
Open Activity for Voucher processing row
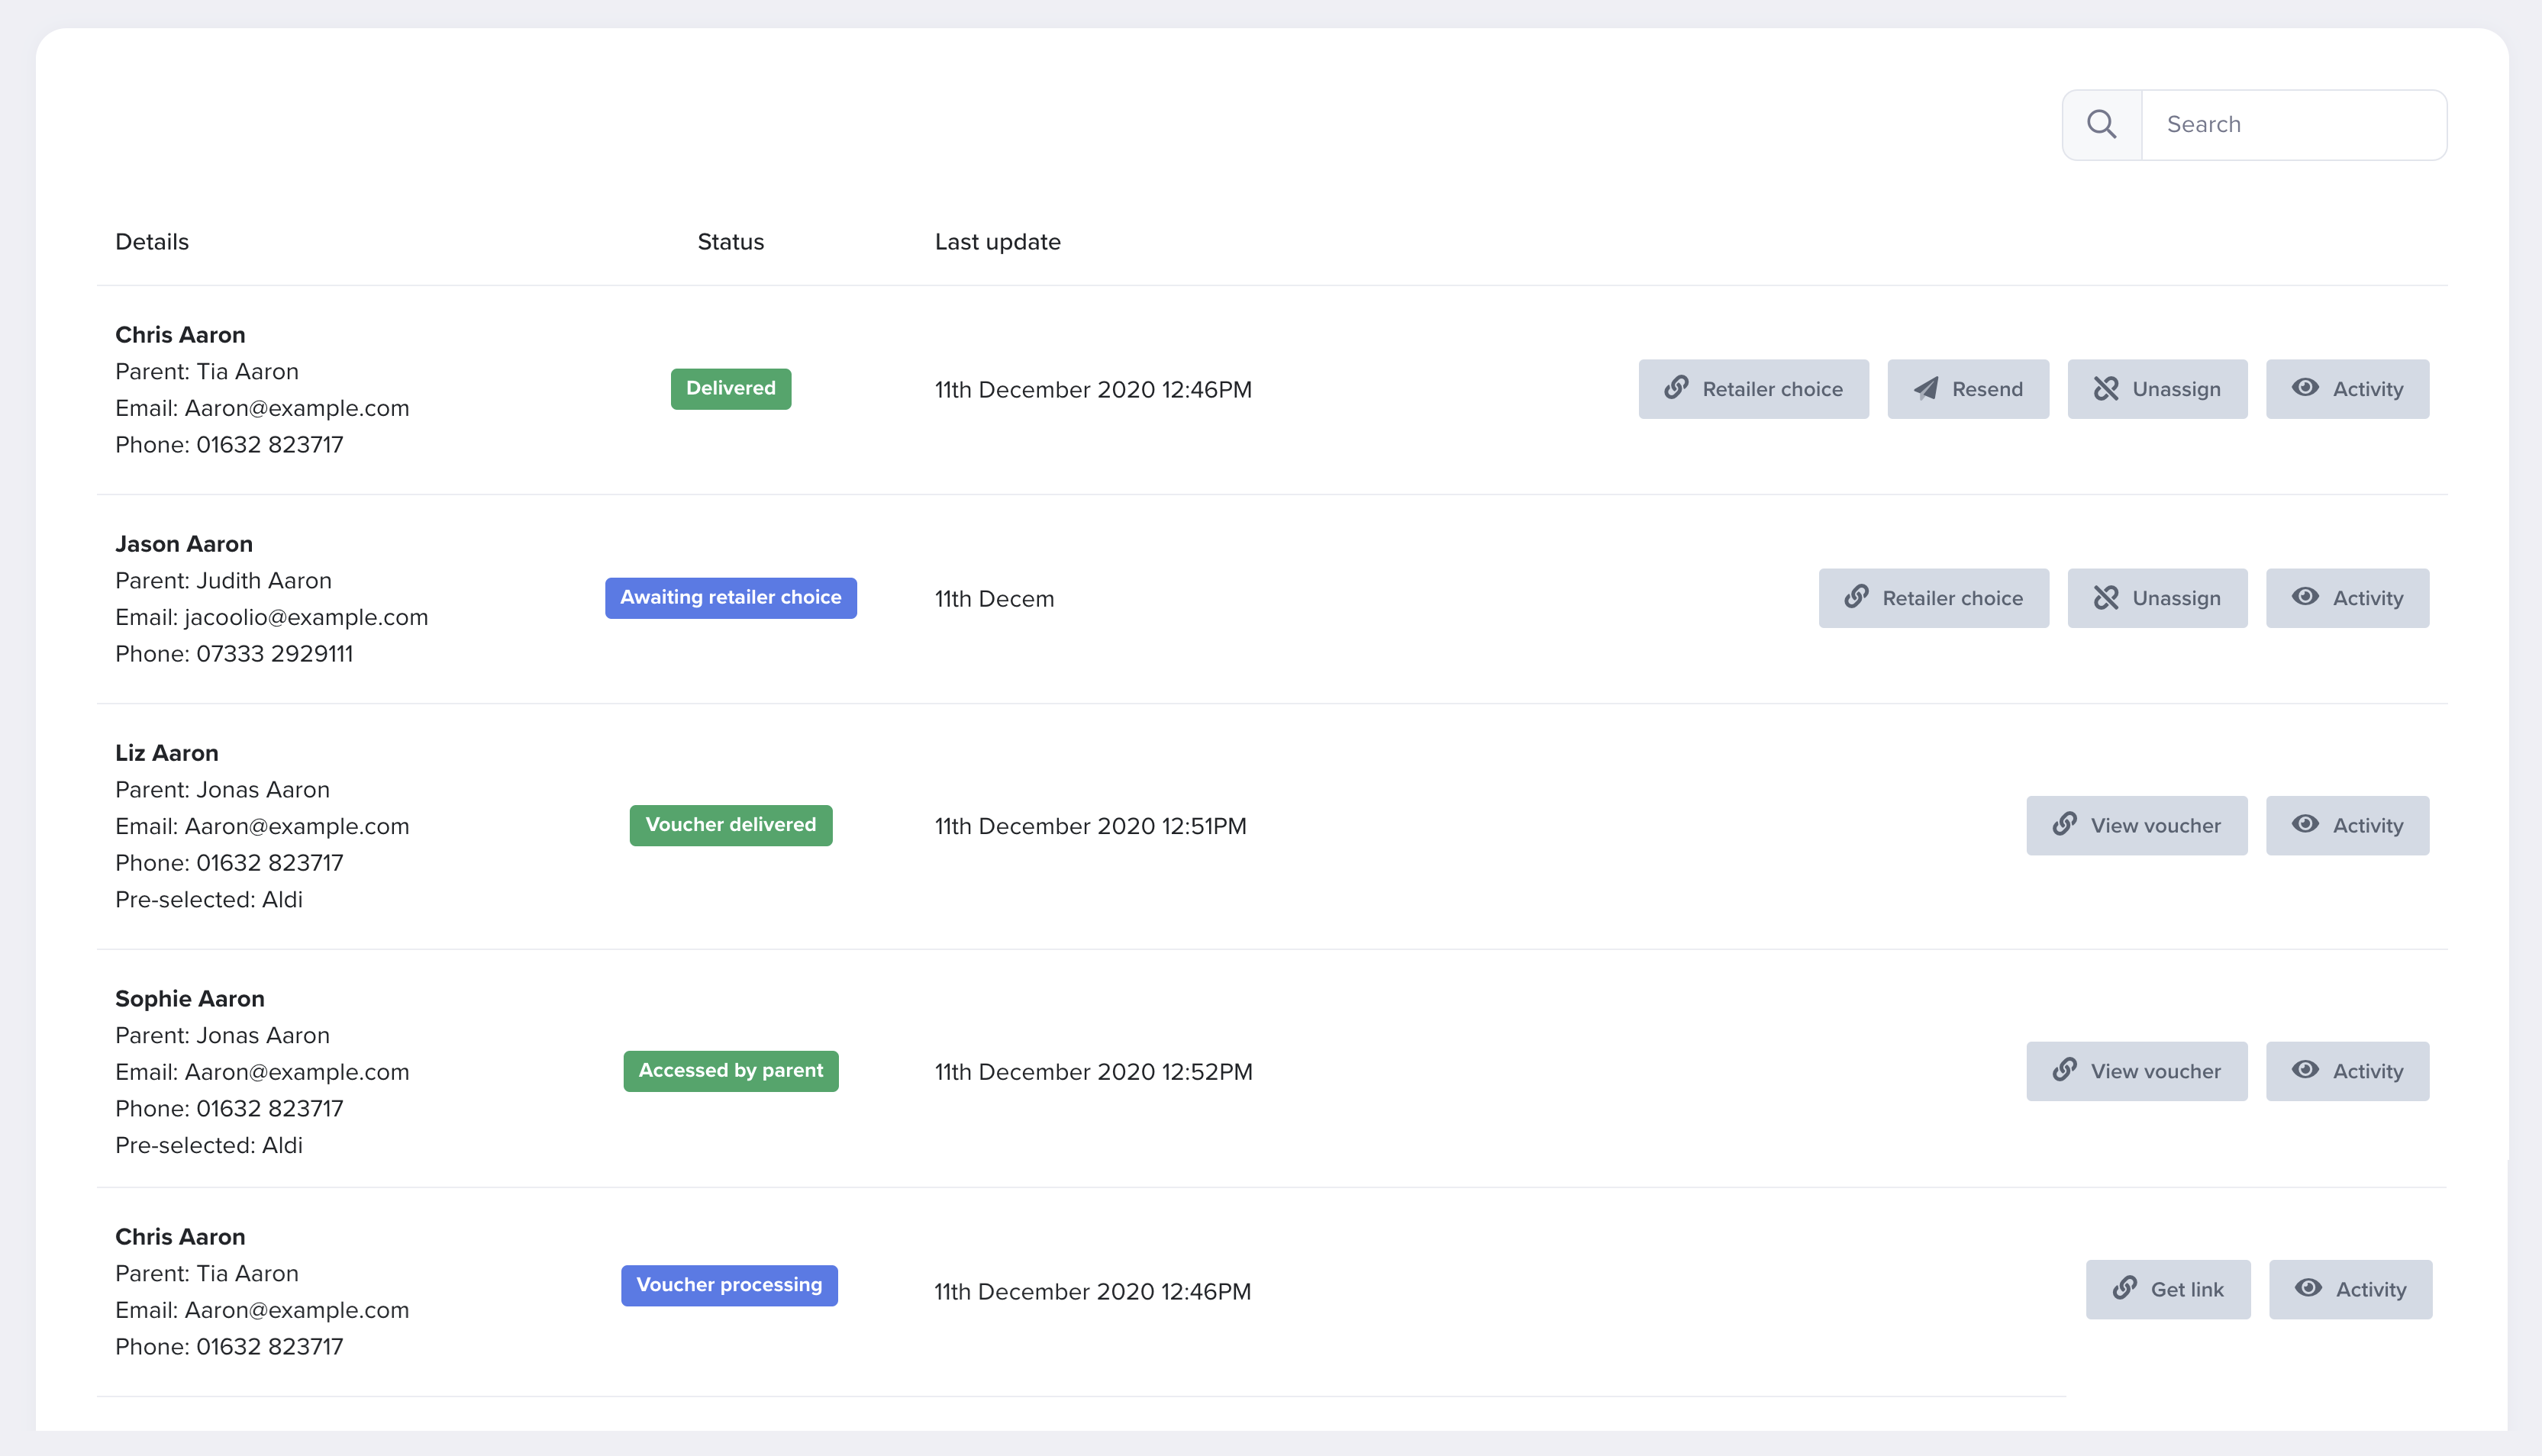click(x=2350, y=1289)
